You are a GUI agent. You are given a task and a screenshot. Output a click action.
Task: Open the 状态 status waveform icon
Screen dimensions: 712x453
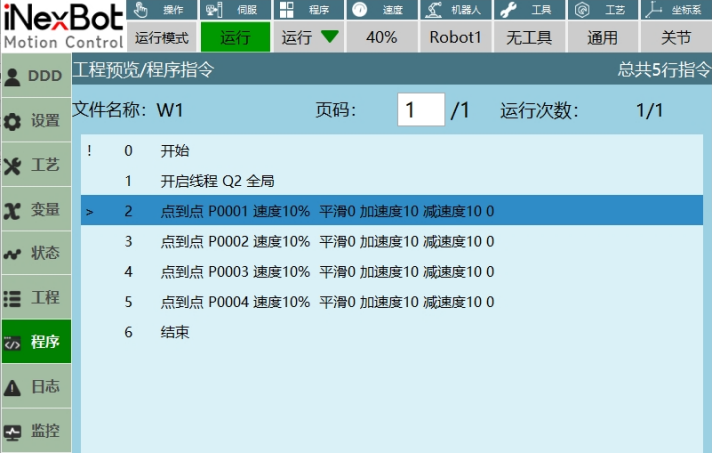click(x=14, y=254)
